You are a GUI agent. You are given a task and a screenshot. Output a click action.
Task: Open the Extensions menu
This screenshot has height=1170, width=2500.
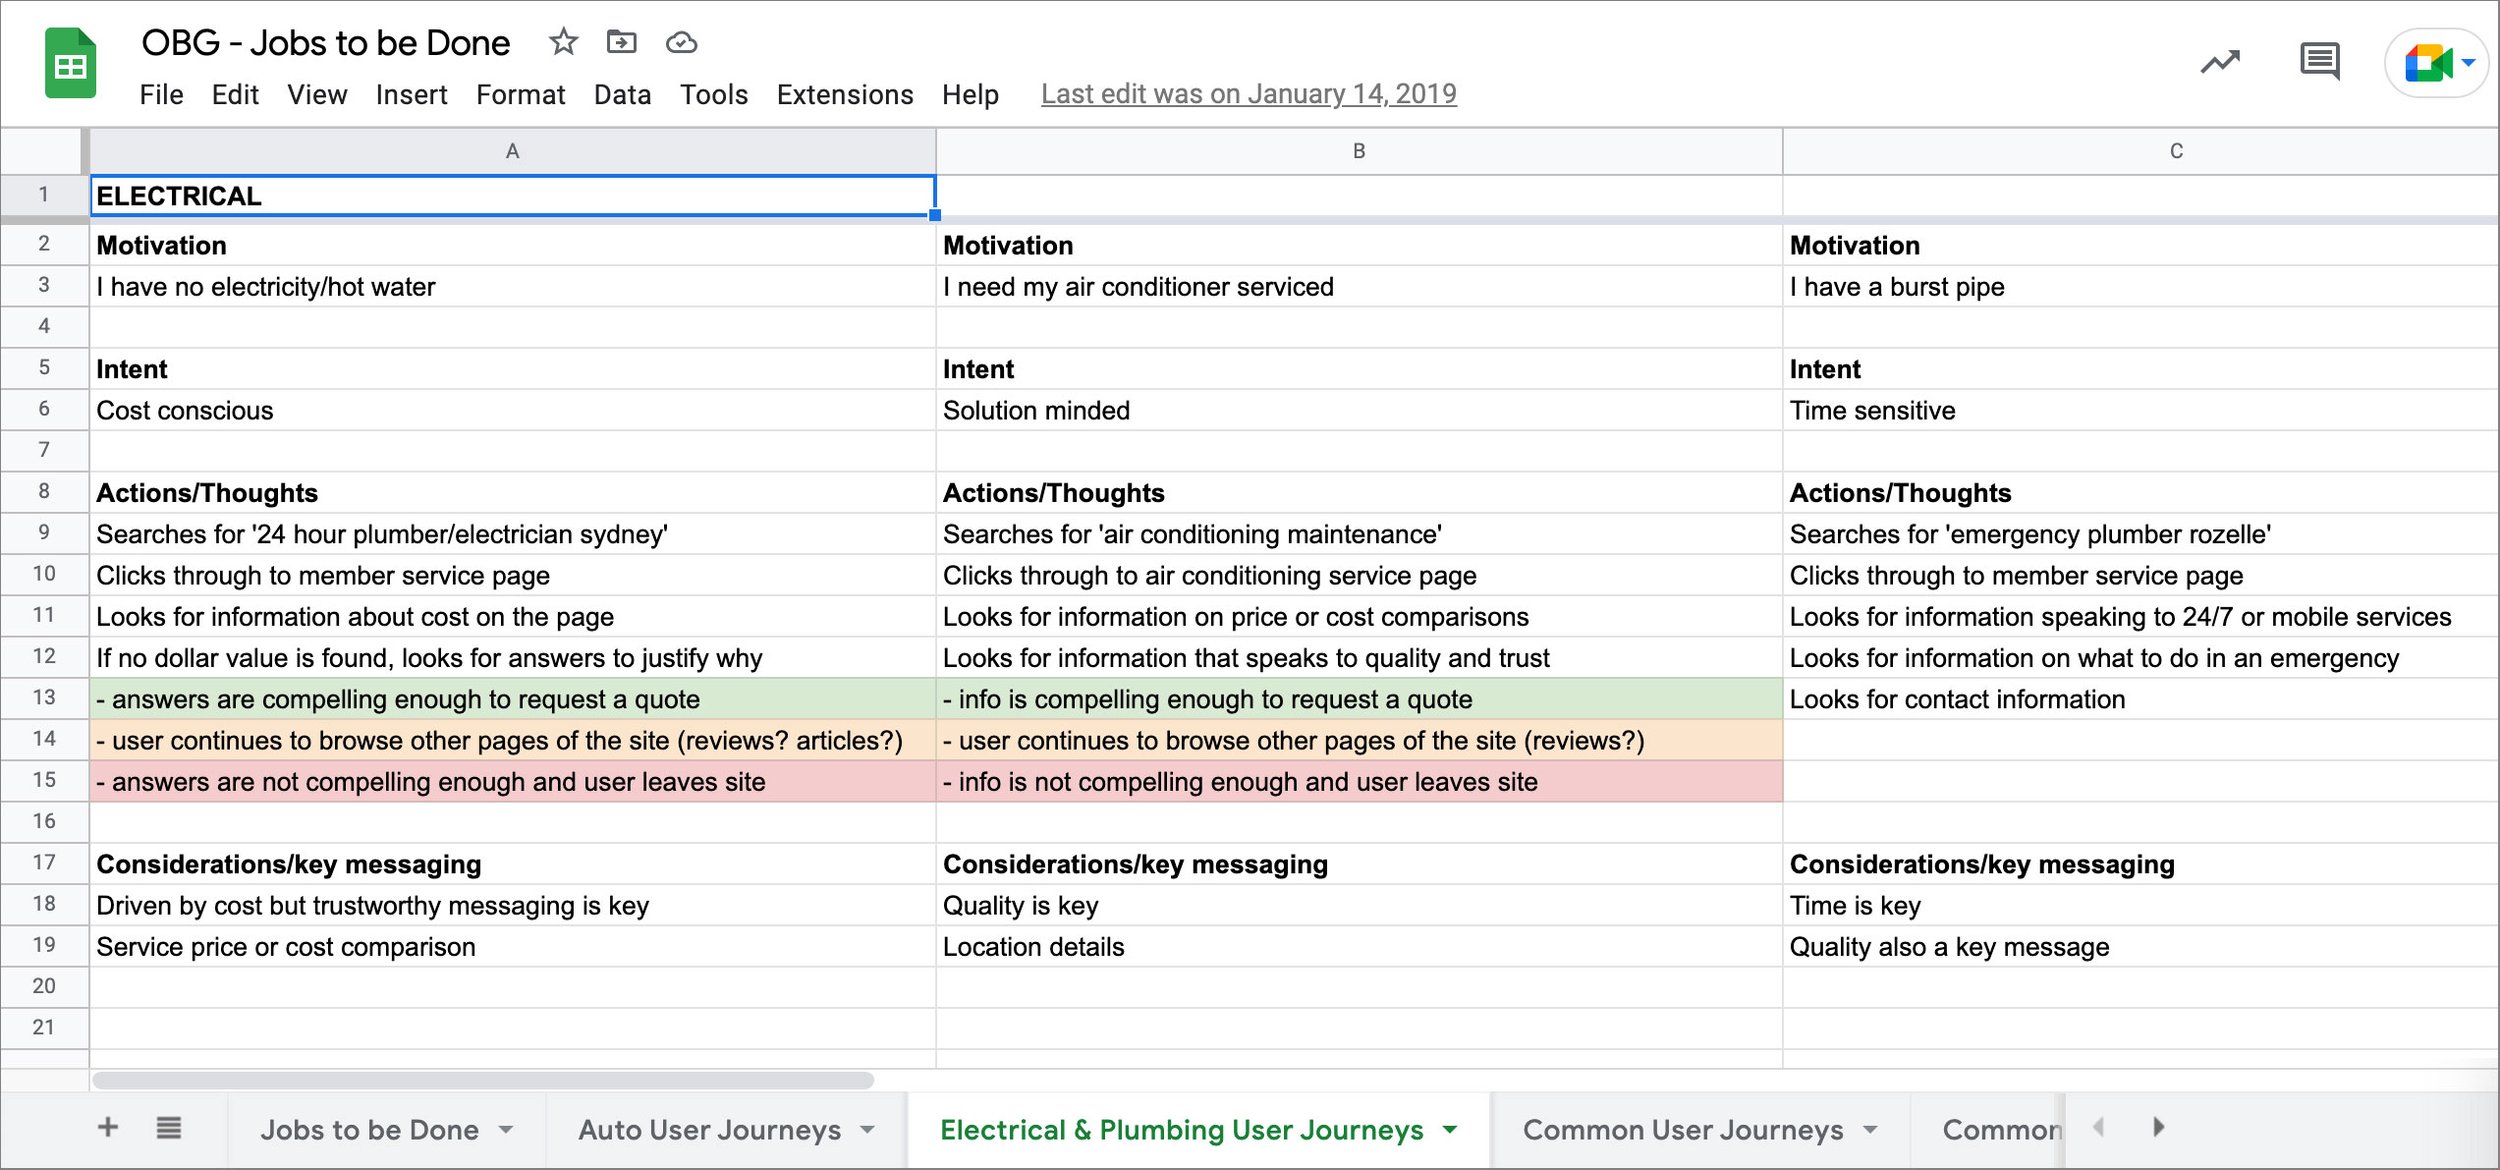point(844,94)
